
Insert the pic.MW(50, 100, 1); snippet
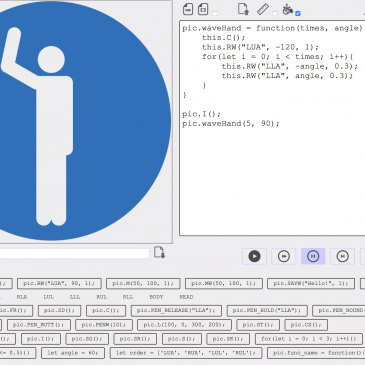coord(224,284)
